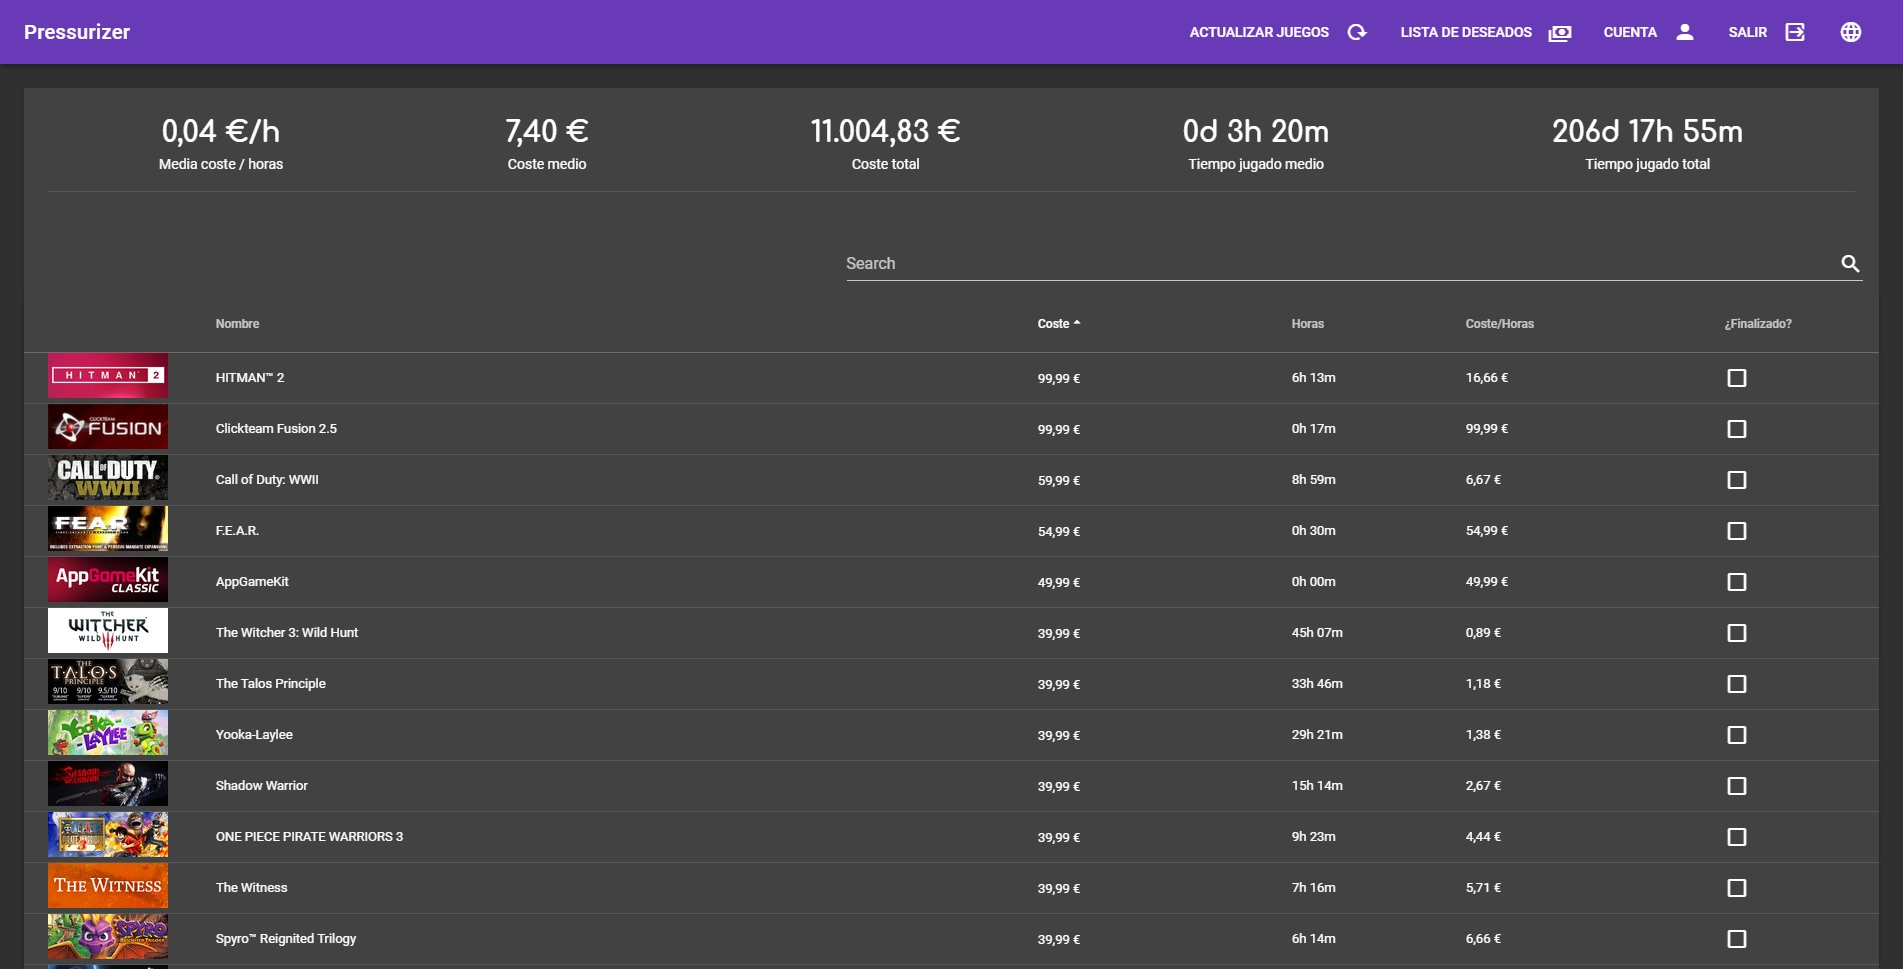Mark Call of Duty: WWII as finished
This screenshot has width=1903, height=969.
1737,480
